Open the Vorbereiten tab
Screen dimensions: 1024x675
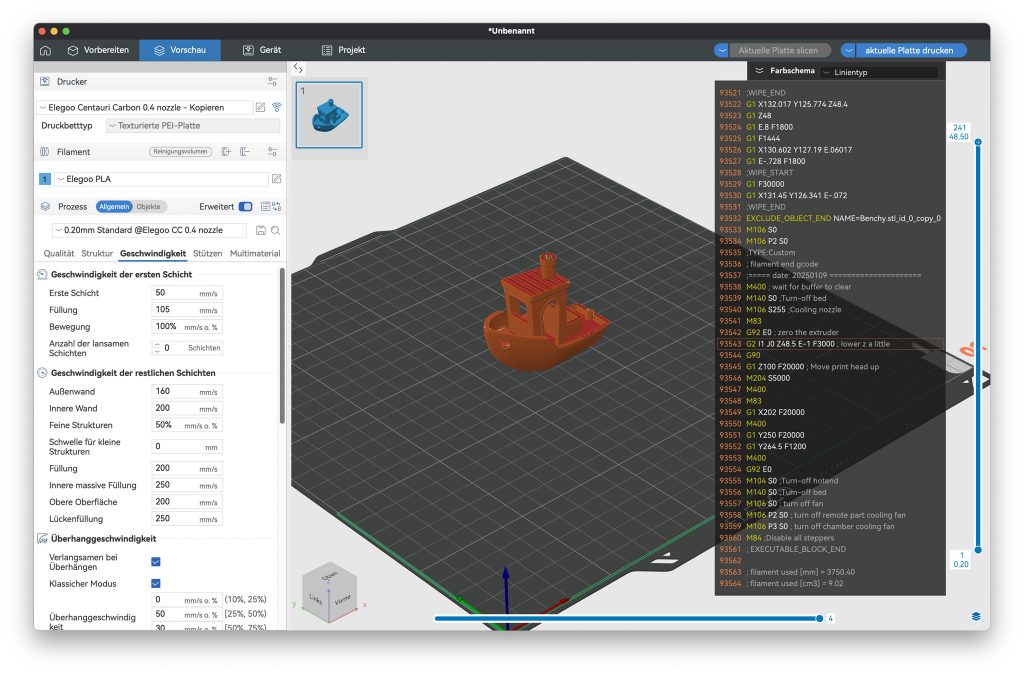[x=98, y=50]
